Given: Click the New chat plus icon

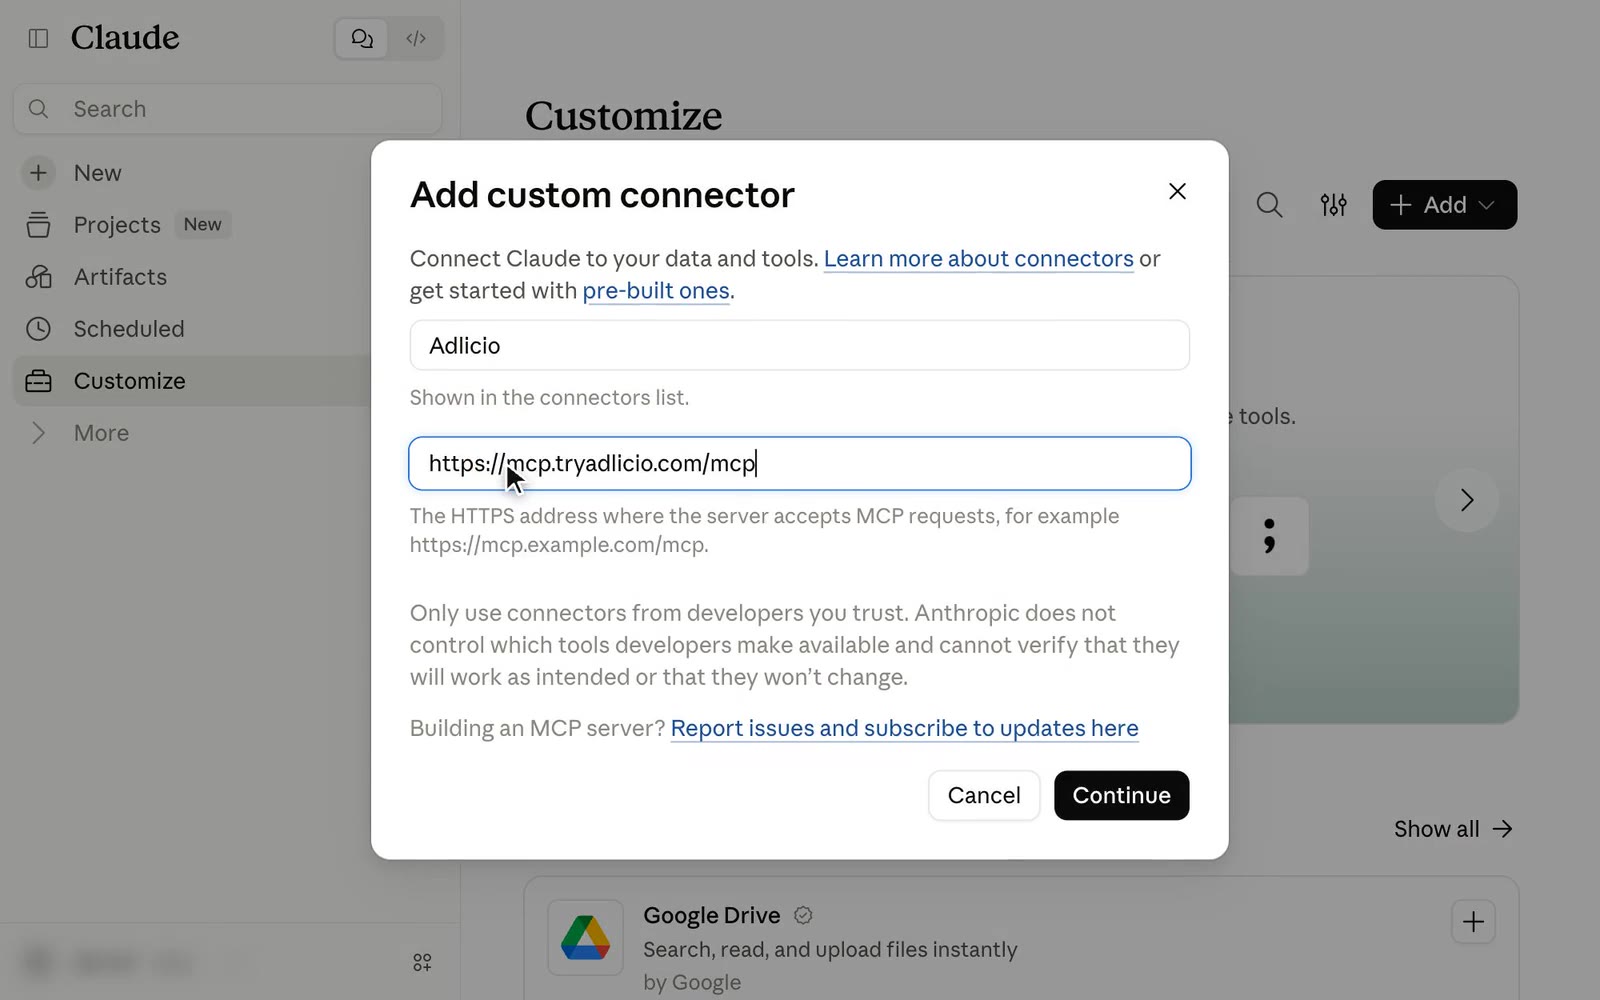Looking at the screenshot, I should (38, 173).
